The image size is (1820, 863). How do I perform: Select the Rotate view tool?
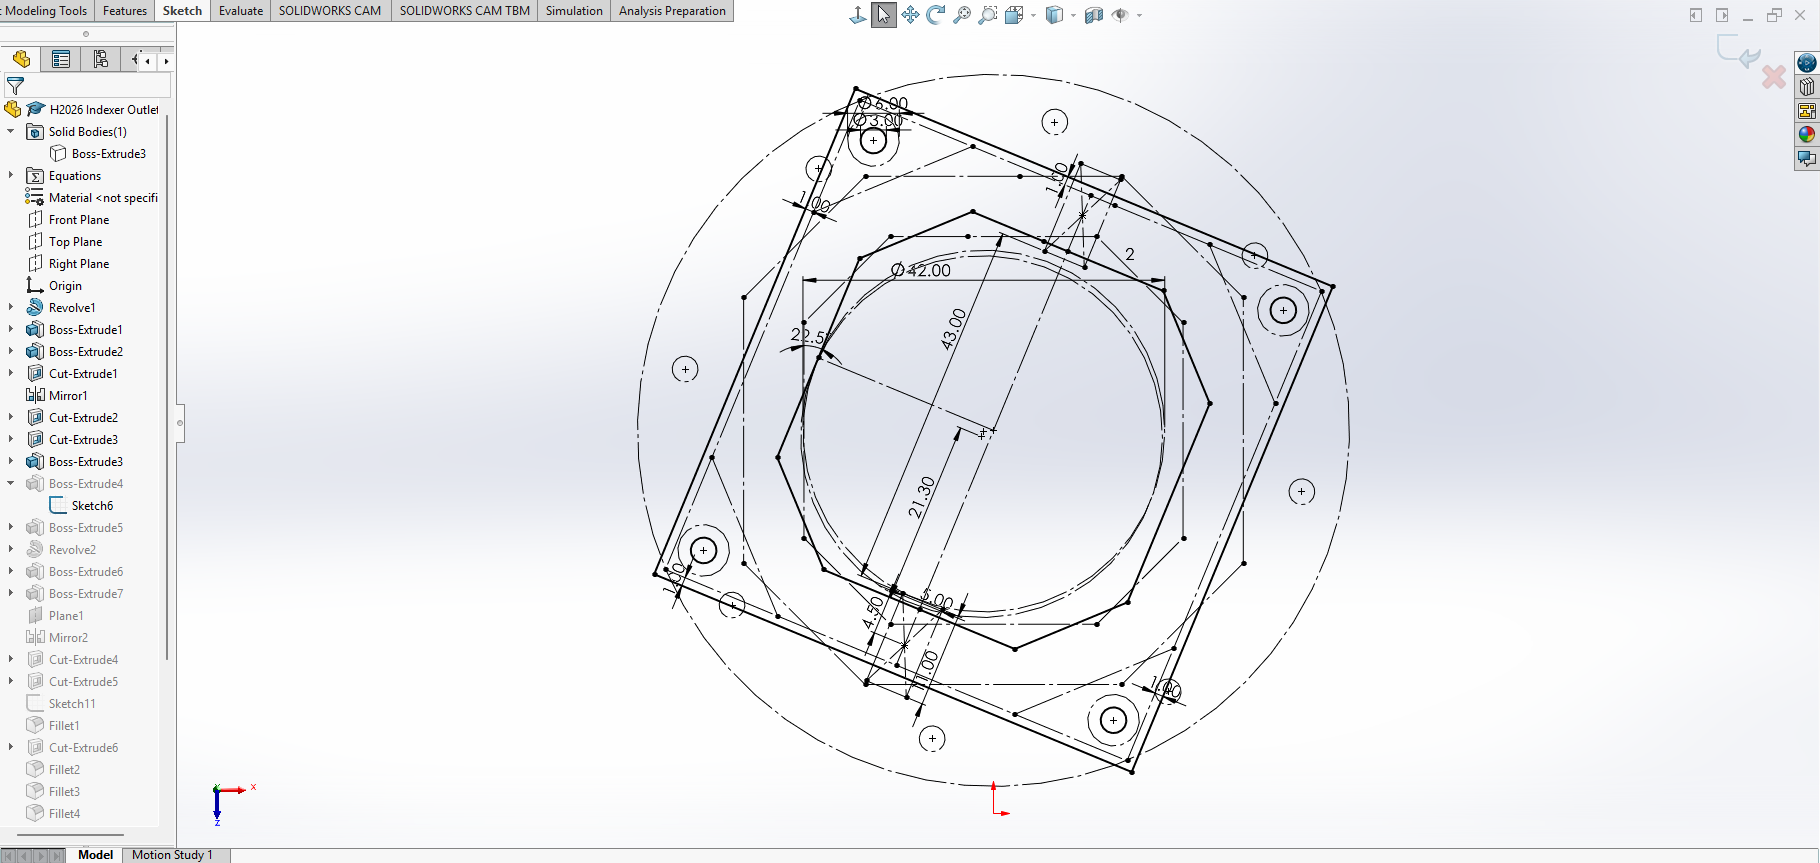(936, 15)
